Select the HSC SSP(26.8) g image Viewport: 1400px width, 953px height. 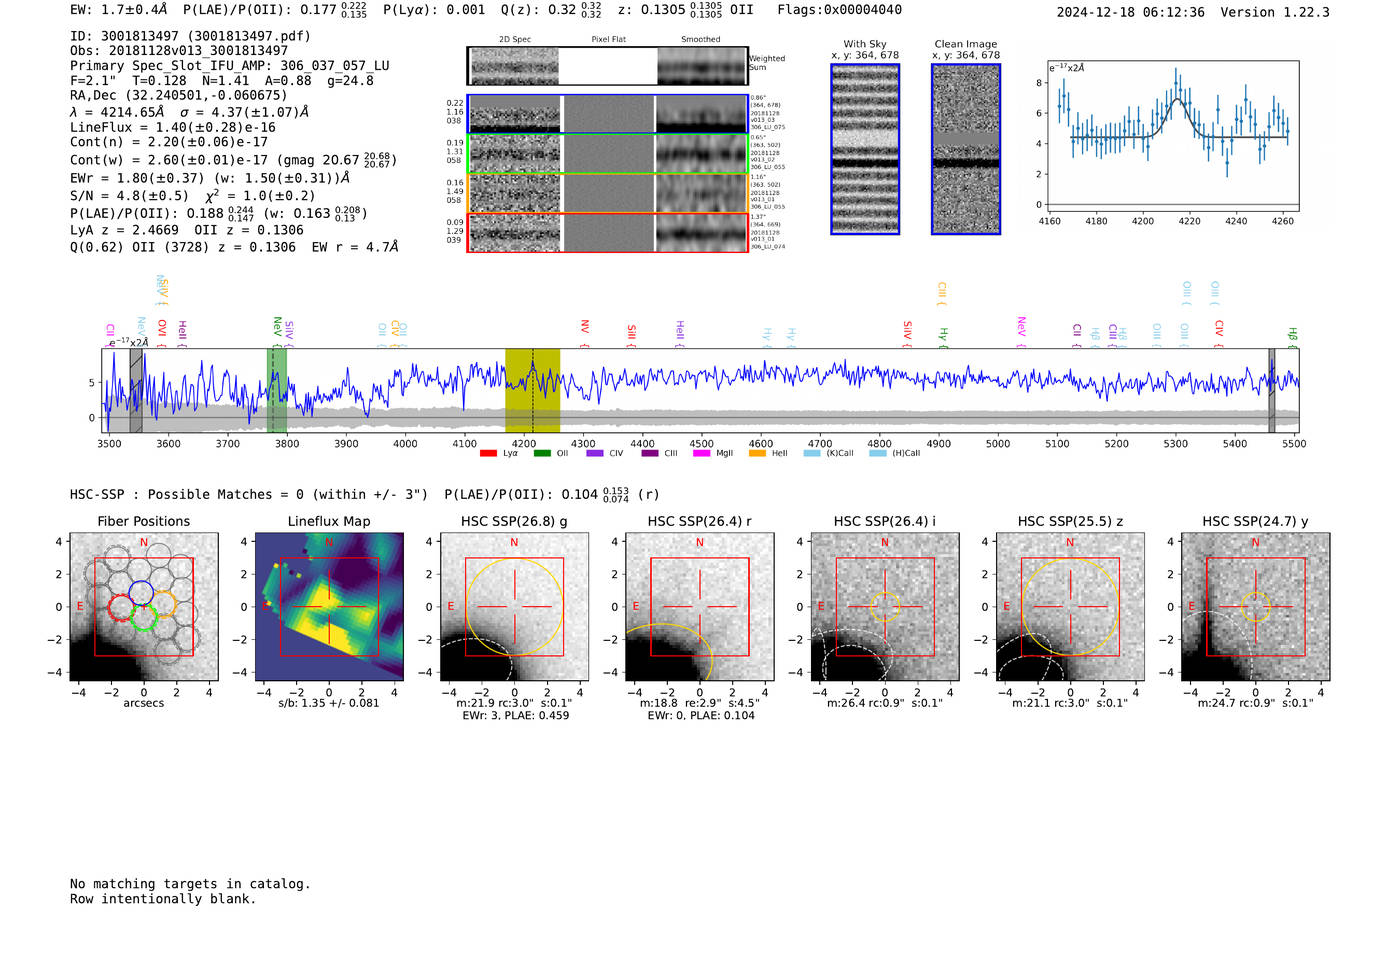(514, 607)
